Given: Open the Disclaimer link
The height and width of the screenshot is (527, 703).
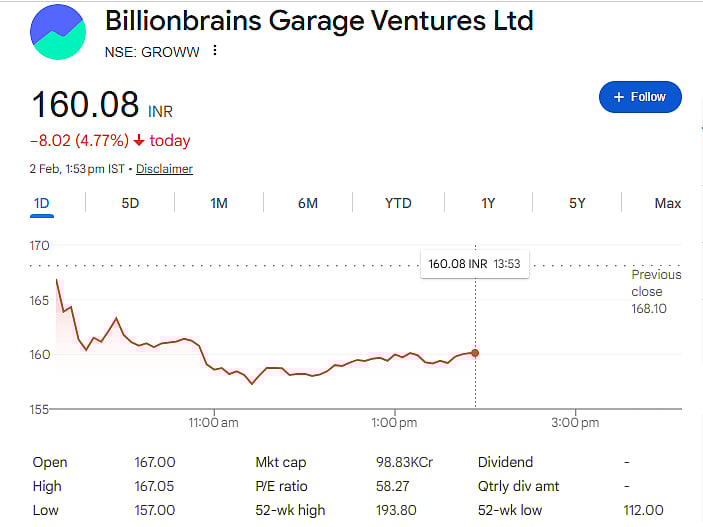Looking at the screenshot, I should pyautogui.click(x=164, y=169).
